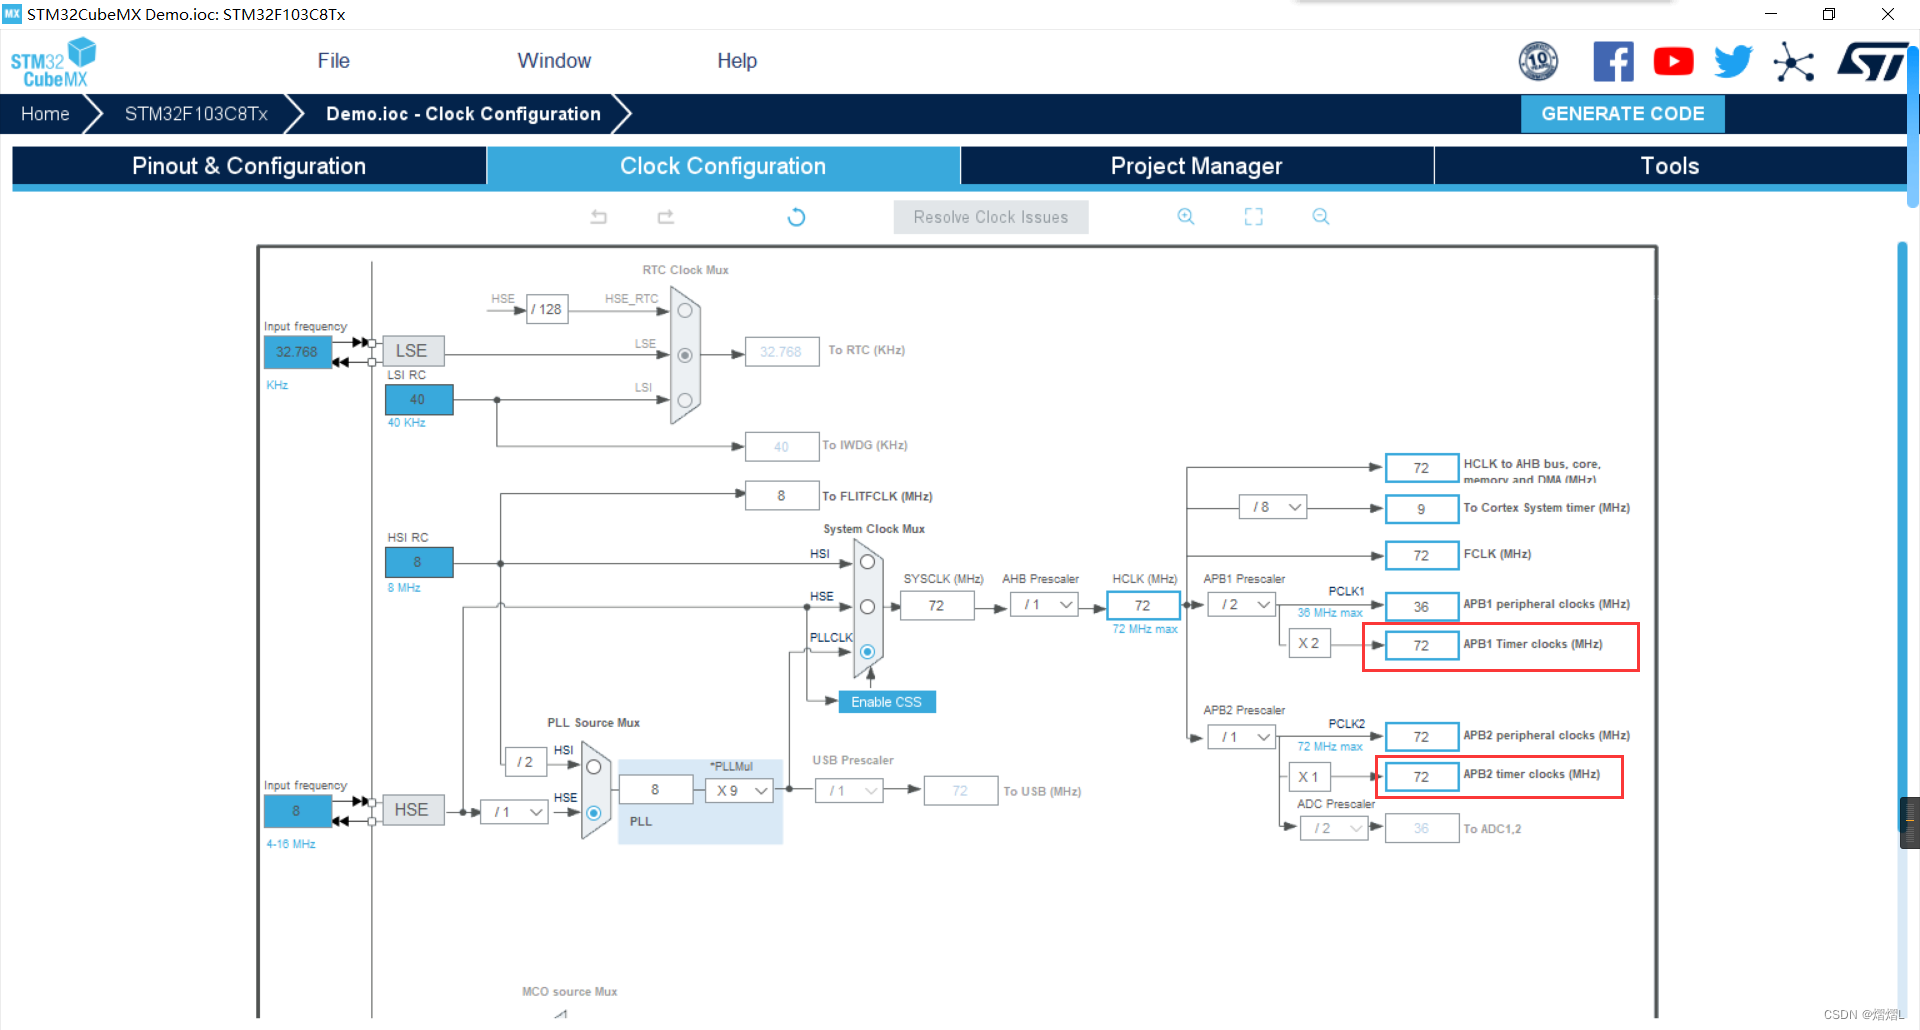The image size is (1920, 1030).
Task: Switch to the Tools tab
Action: point(1670,166)
